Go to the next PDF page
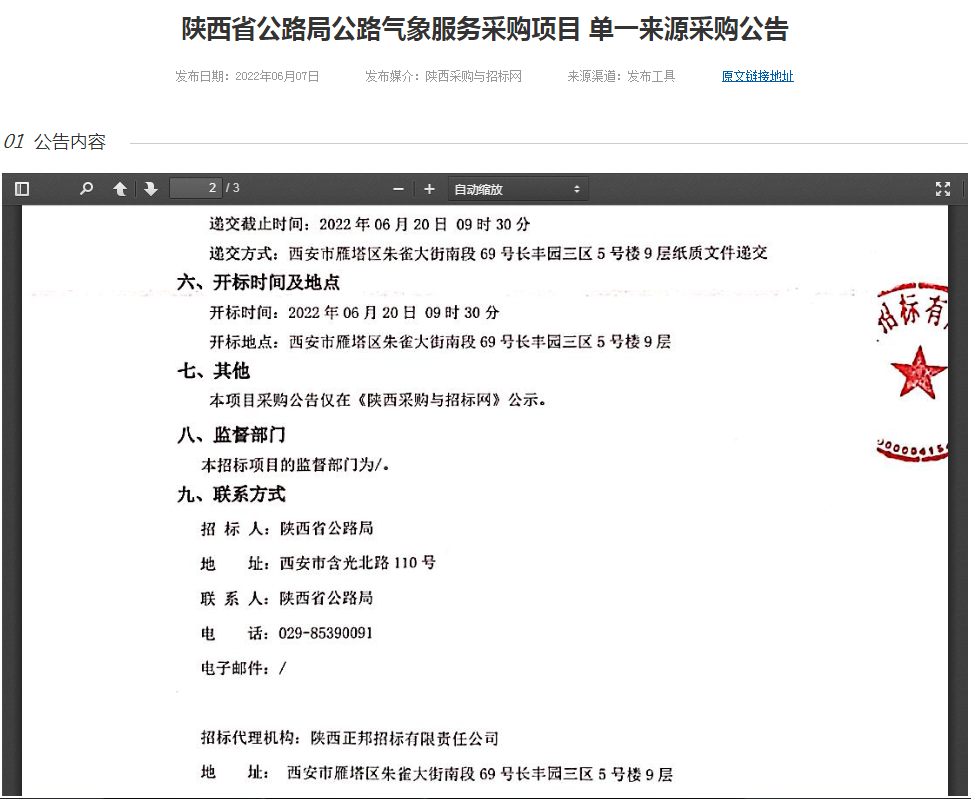This screenshot has height=799, width=971. click(x=151, y=189)
